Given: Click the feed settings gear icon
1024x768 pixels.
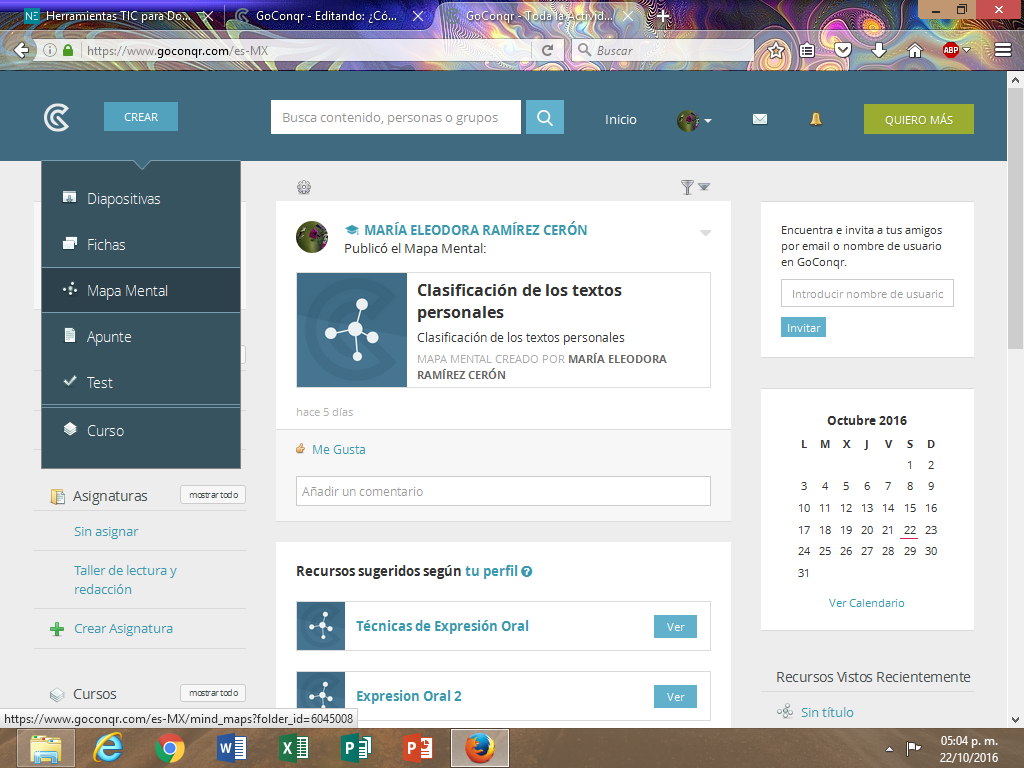Looking at the screenshot, I should tap(304, 187).
